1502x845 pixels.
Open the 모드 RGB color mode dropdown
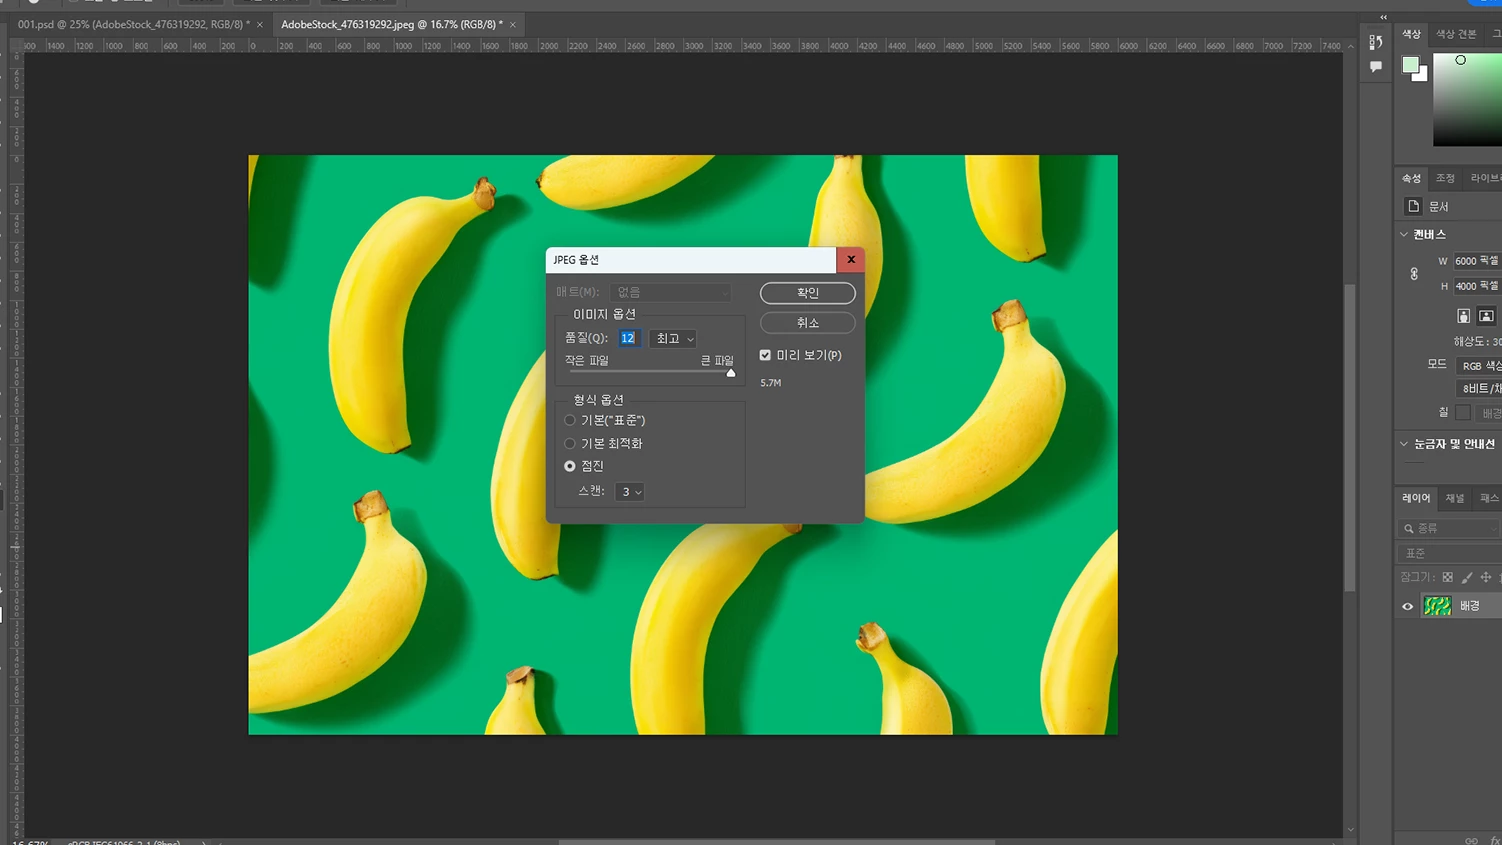(x=1478, y=366)
